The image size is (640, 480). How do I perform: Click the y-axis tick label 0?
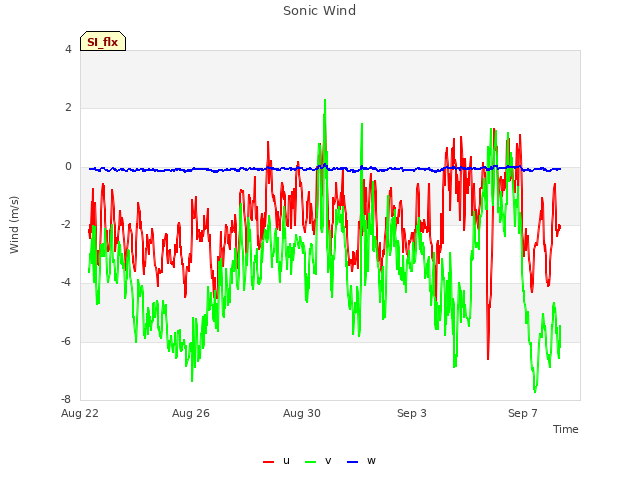click(68, 167)
